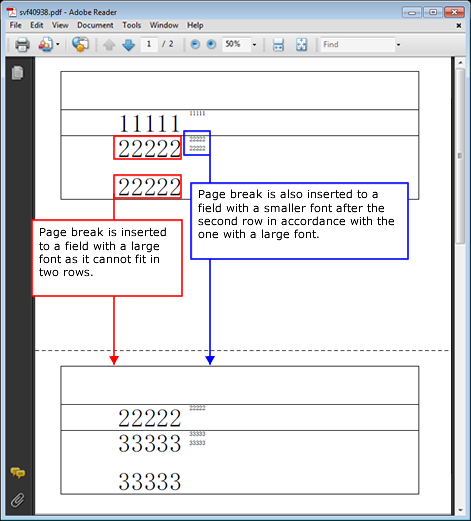The width and height of the screenshot is (471, 521).
Task: Go to next page down arrow
Action: [x=128, y=45]
